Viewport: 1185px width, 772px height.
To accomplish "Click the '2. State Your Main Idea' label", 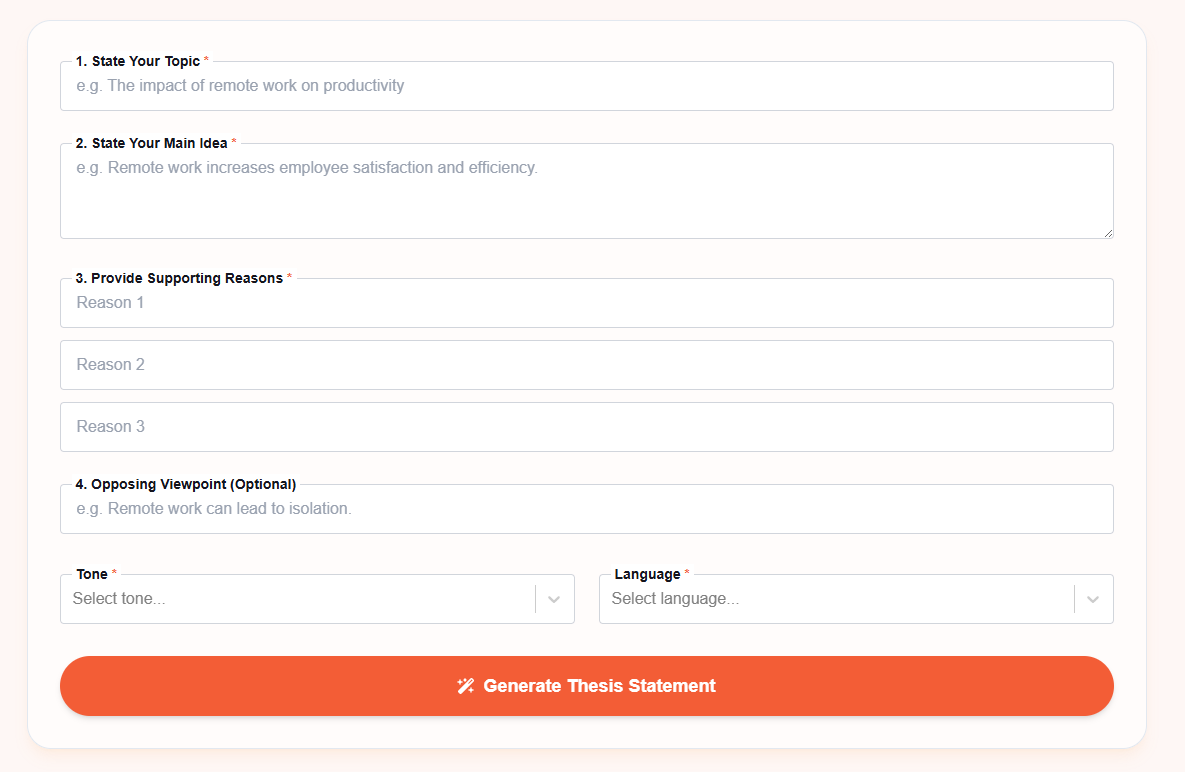I will tap(151, 143).
